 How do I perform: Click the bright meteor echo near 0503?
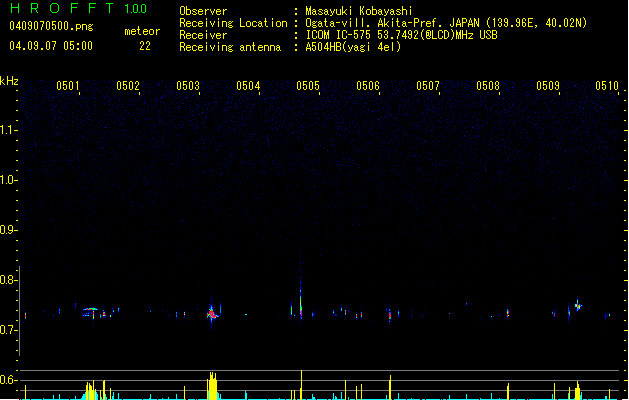[212, 313]
